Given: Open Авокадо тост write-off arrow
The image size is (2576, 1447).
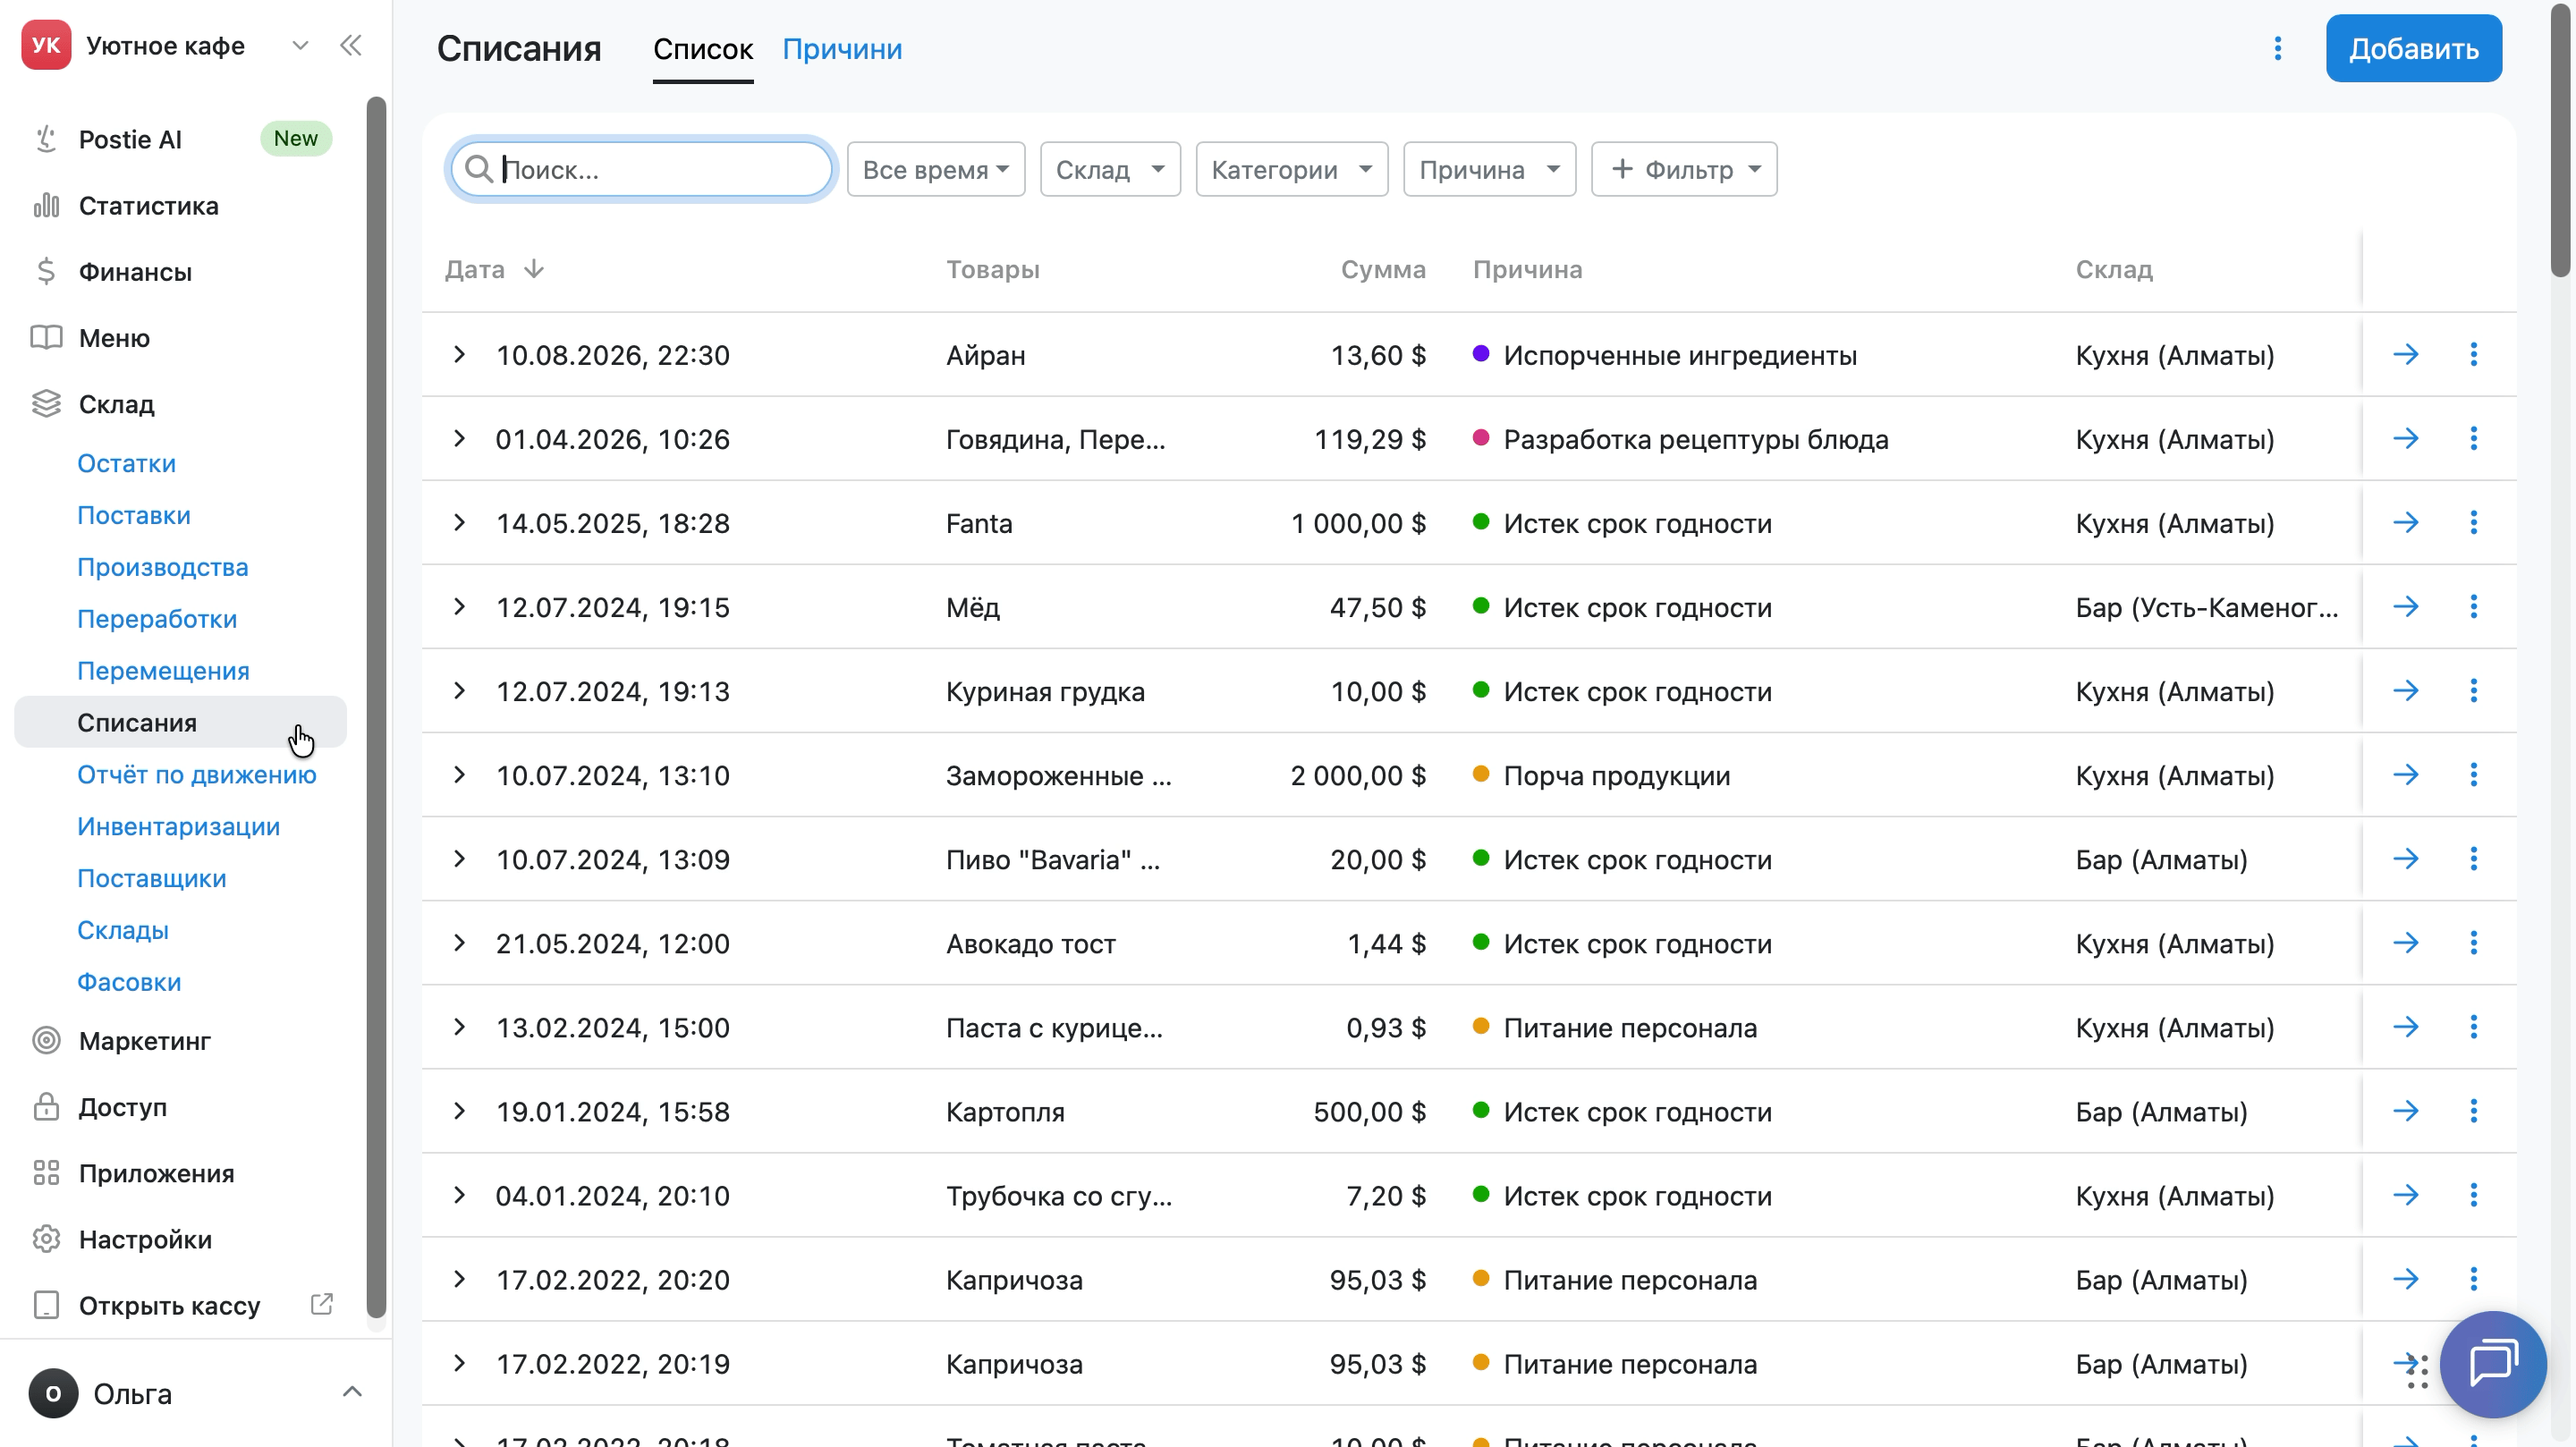Looking at the screenshot, I should pos(2405,942).
